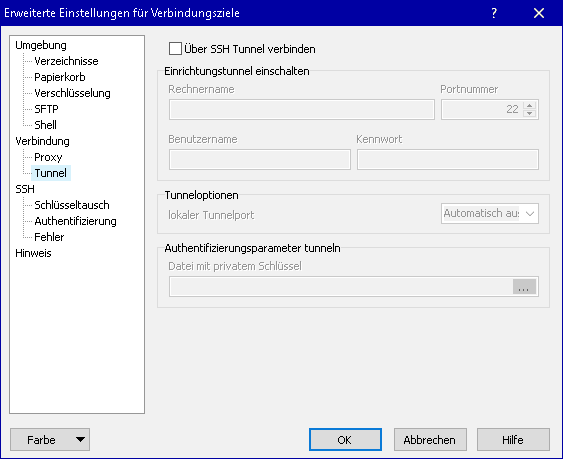Open Fehler settings page
Screen dimensions: 563x459
point(49,237)
